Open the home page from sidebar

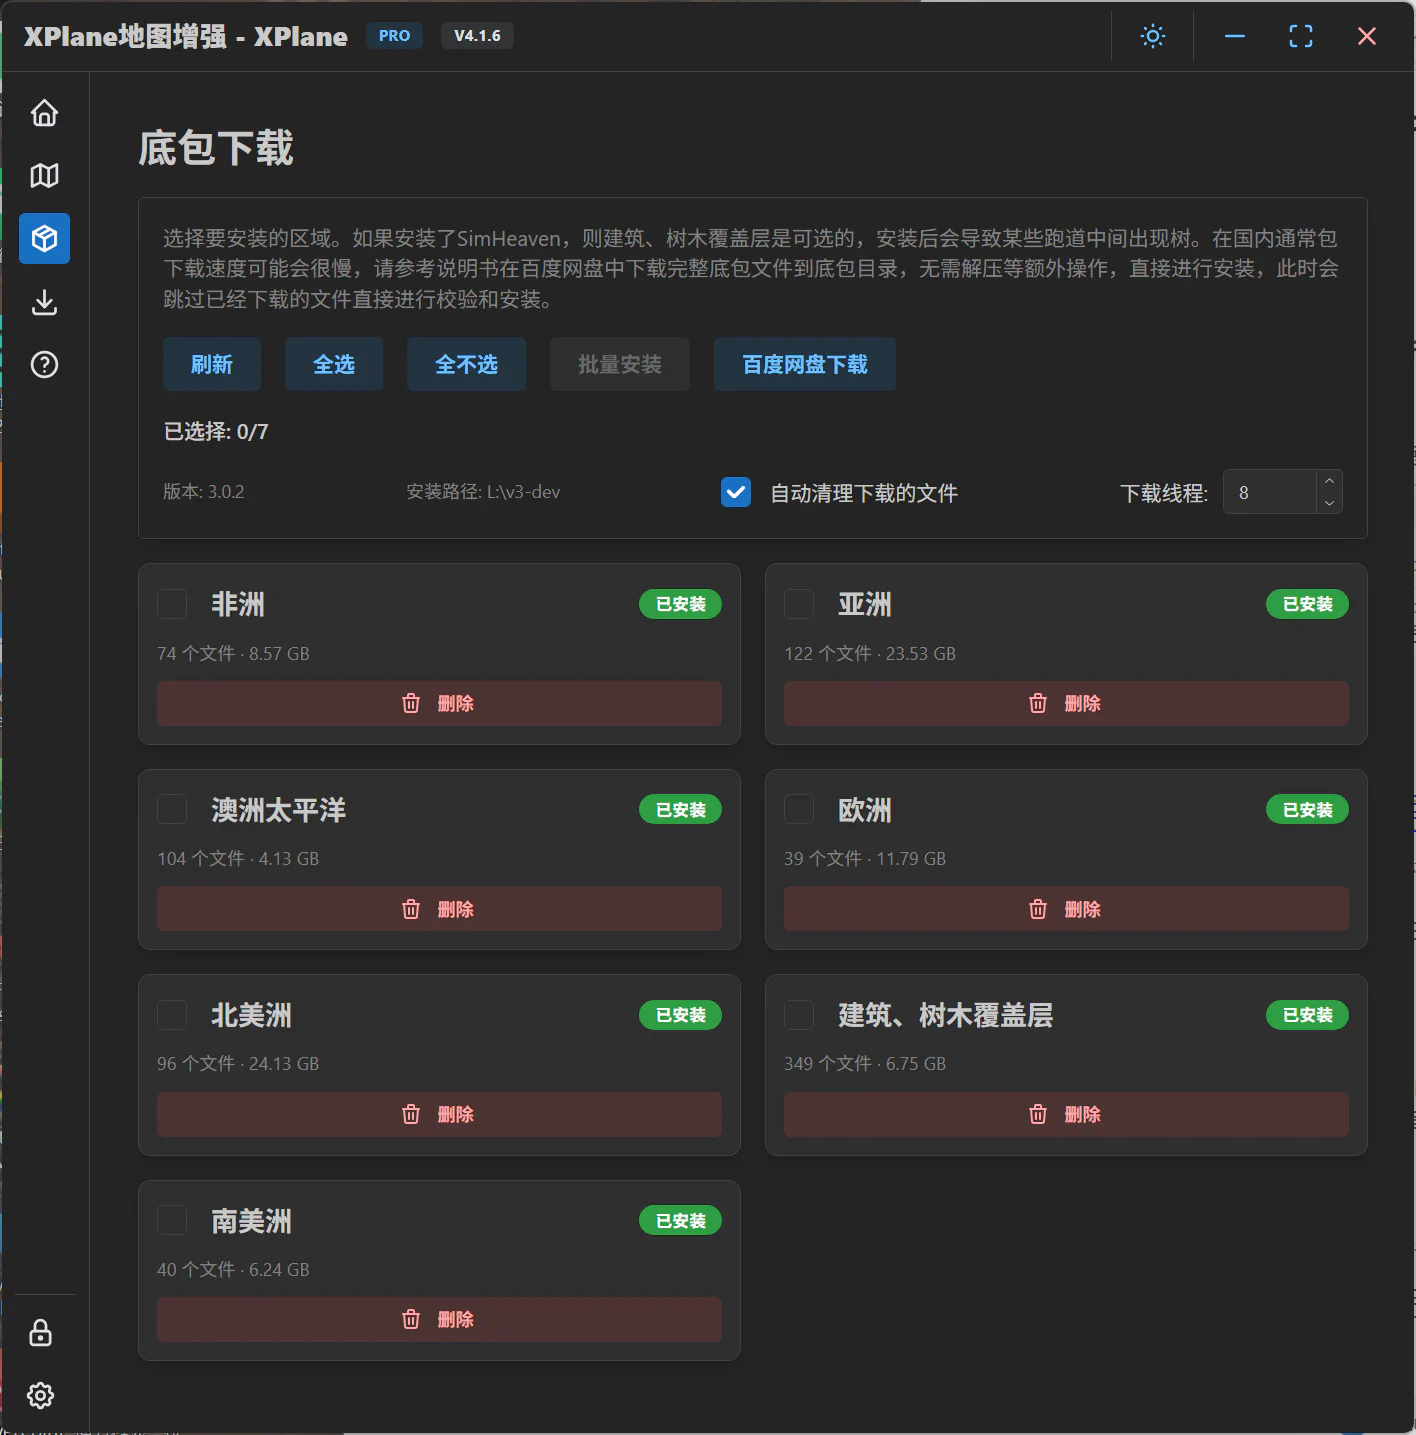(44, 113)
